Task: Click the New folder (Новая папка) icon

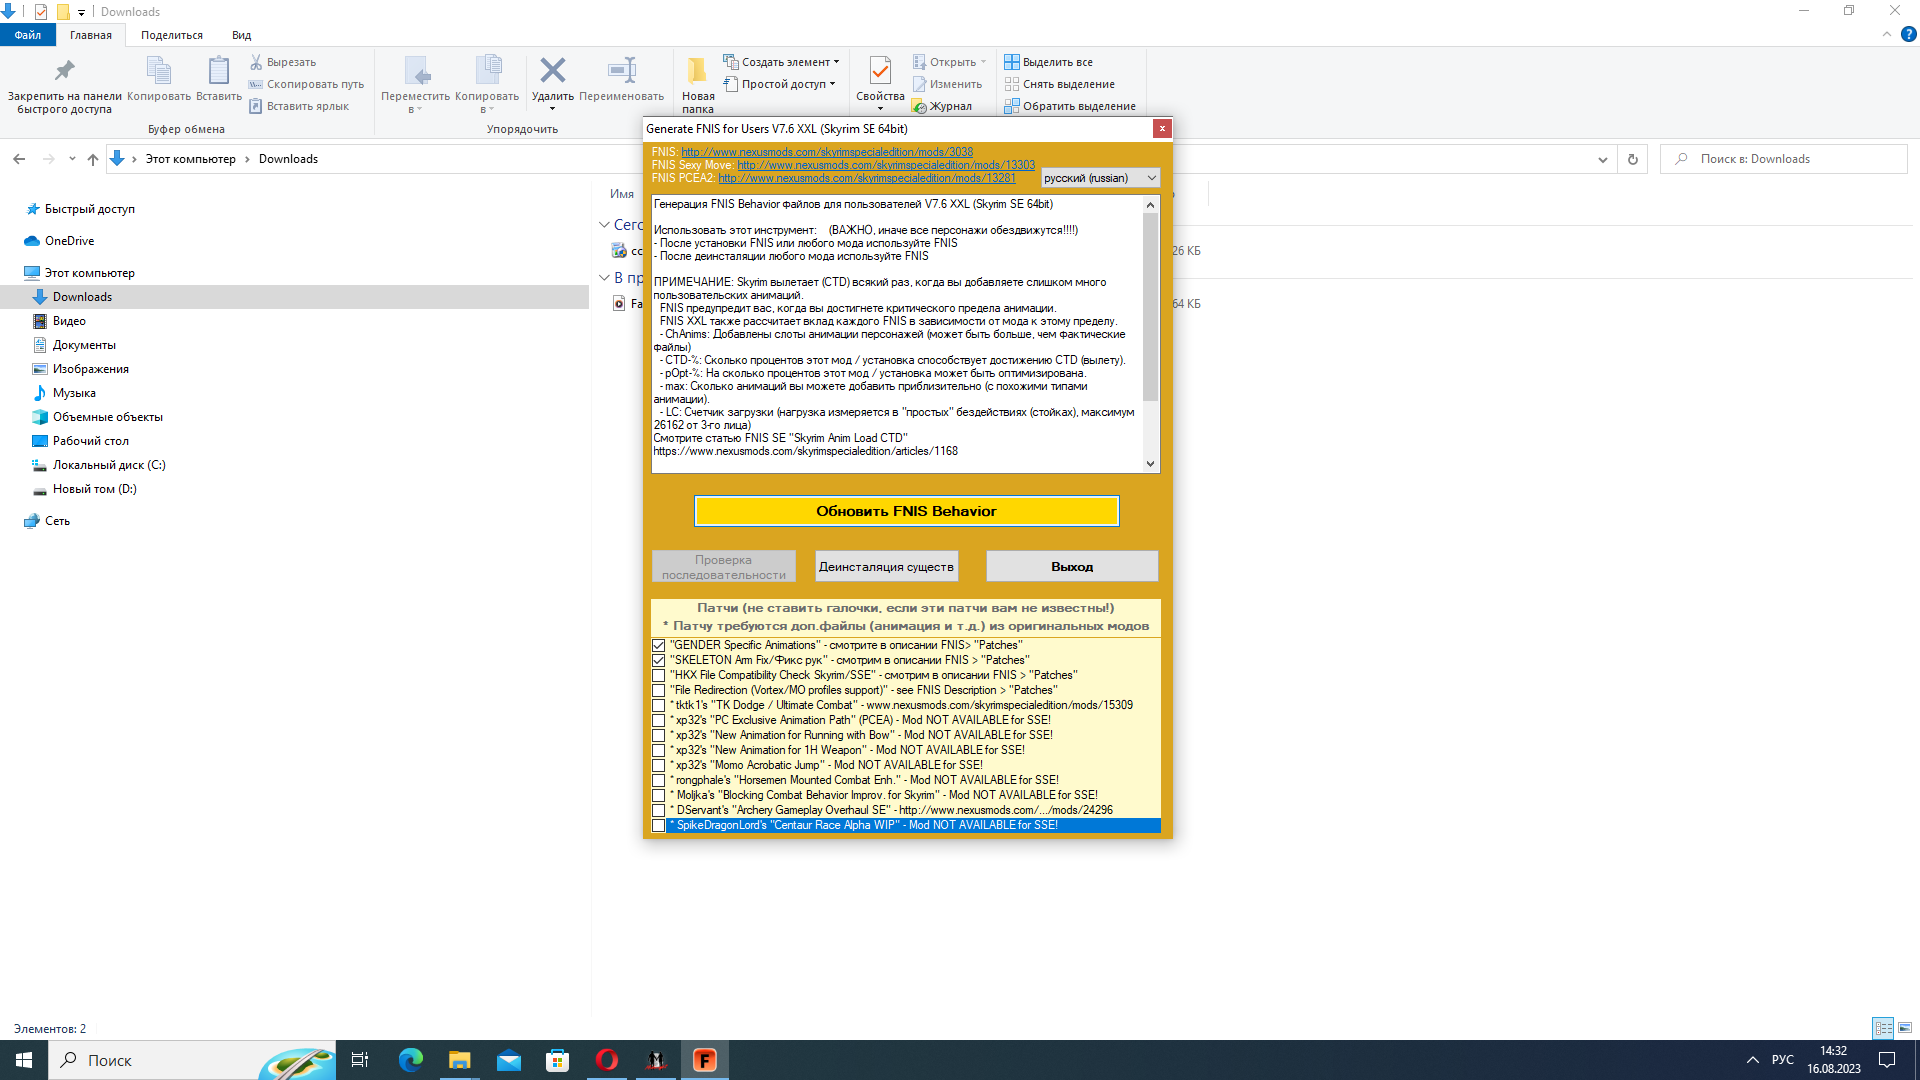Action: tap(697, 72)
